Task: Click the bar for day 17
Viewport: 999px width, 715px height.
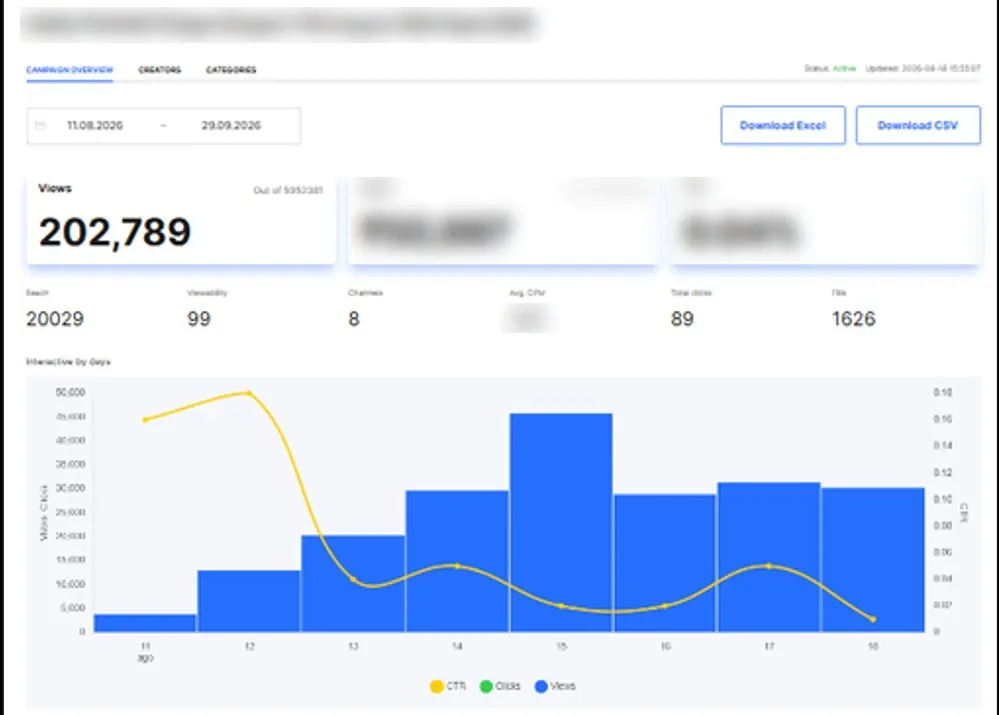Action: point(769,557)
